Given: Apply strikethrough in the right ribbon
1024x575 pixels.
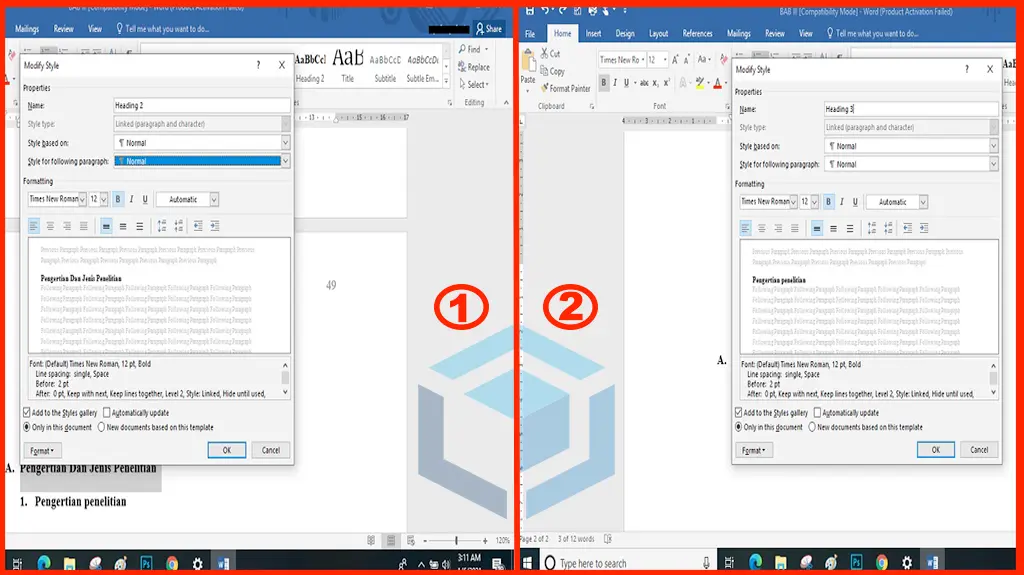Looking at the screenshot, I should (x=644, y=83).
